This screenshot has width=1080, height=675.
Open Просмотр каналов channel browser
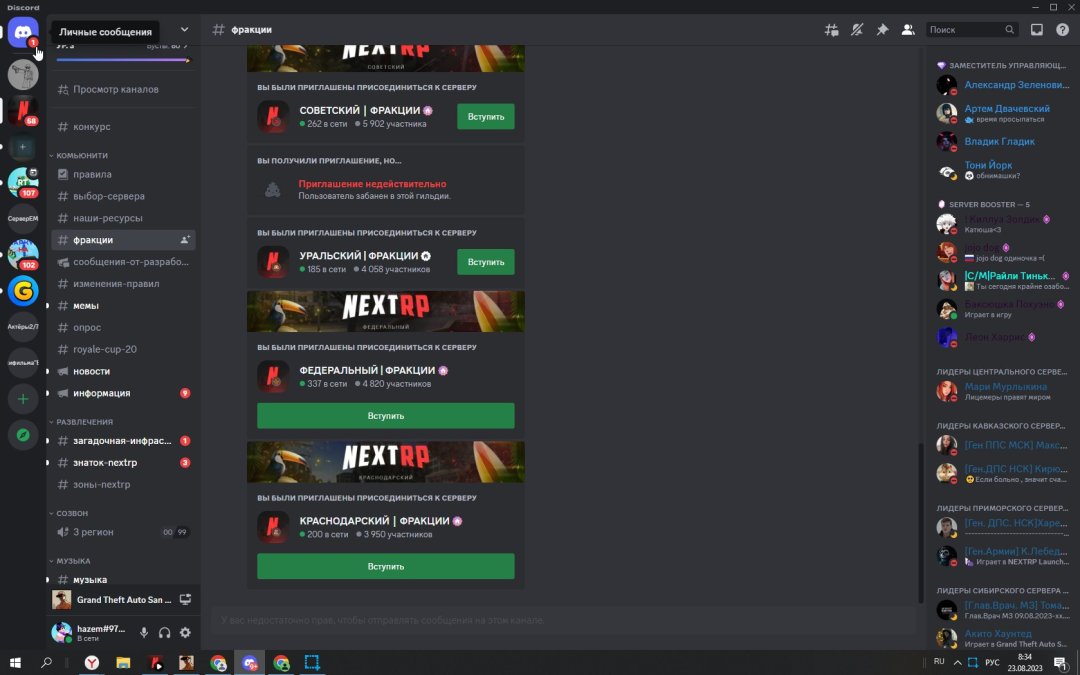tap(123, 90)
